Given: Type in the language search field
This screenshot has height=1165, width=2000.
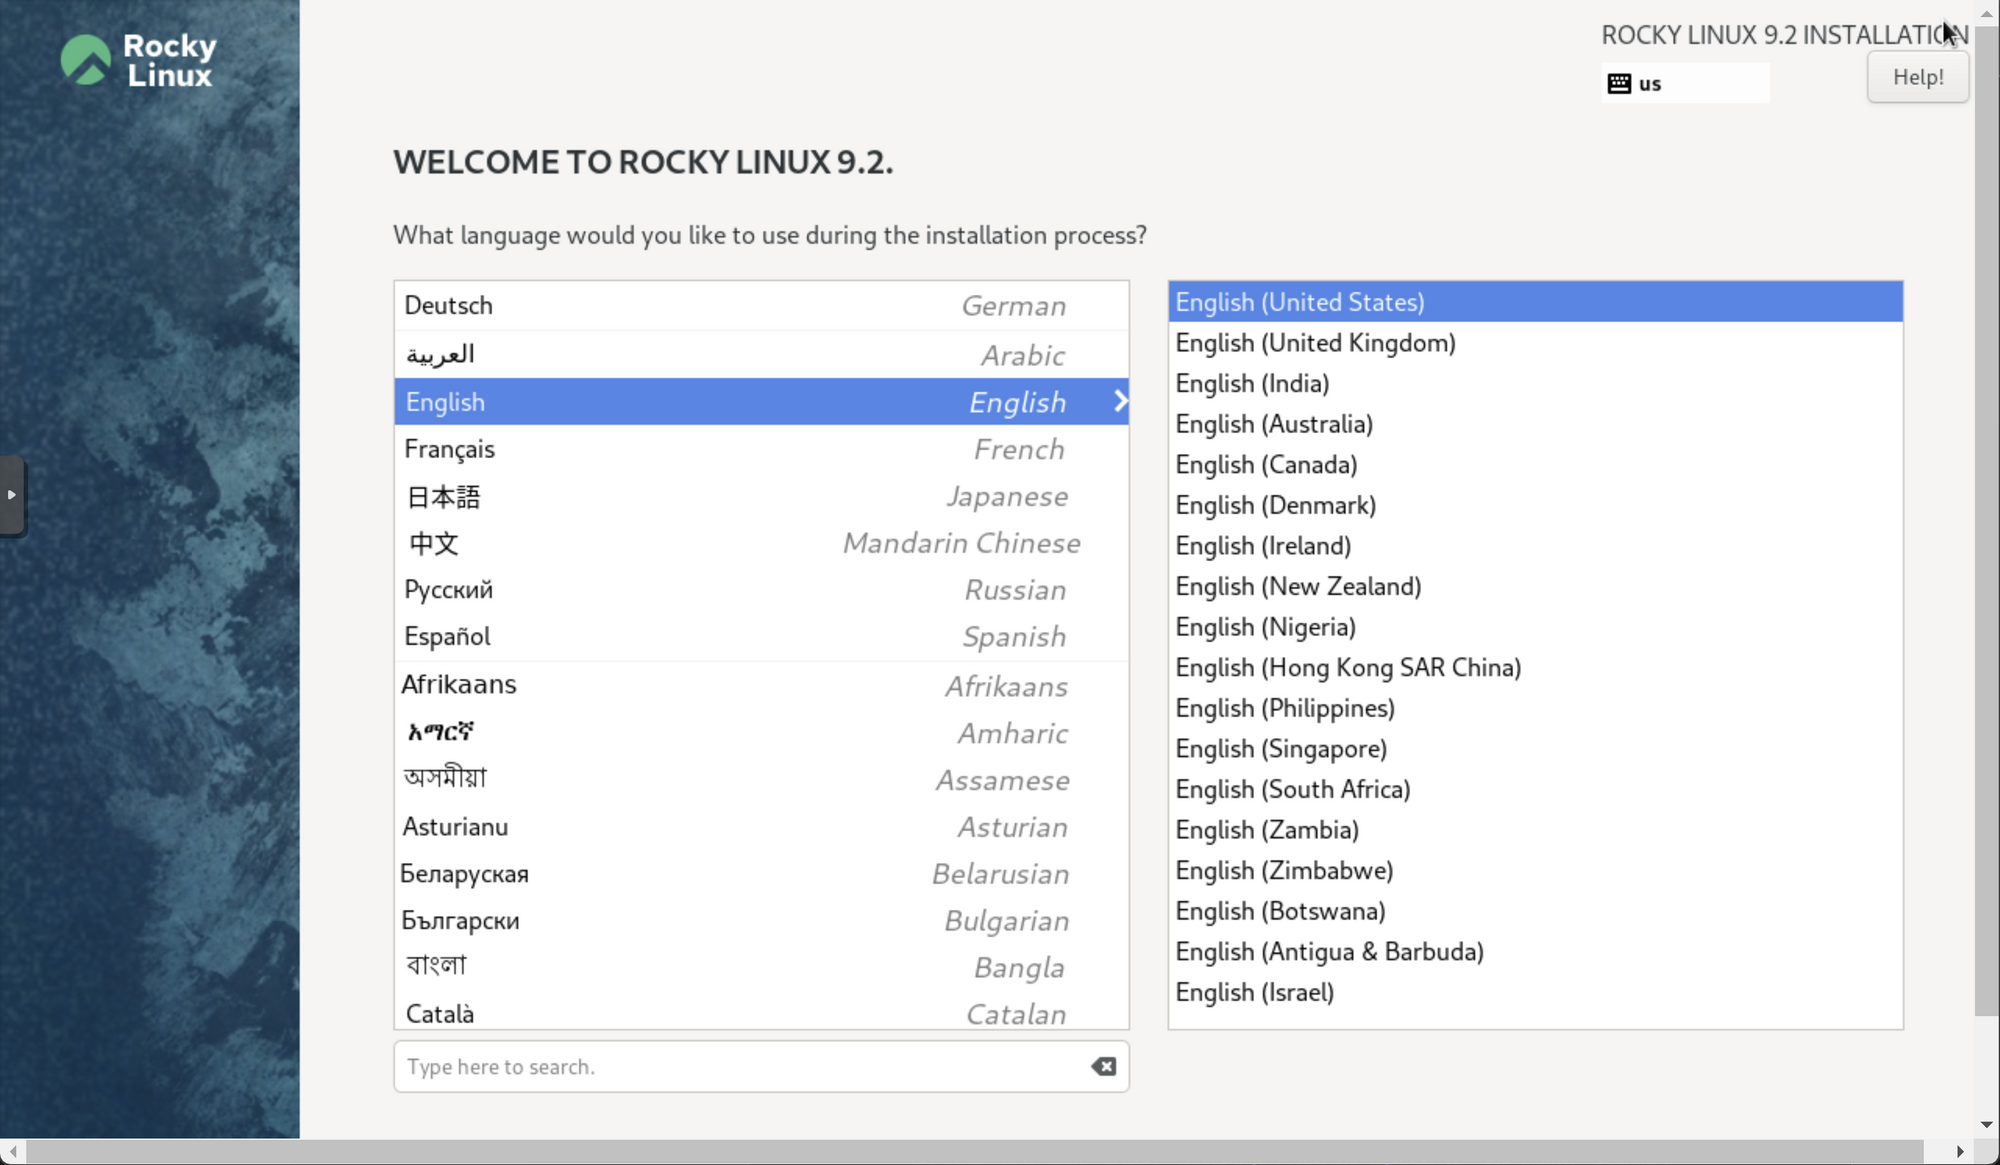Looking at the screenshot, I should click(740, 1067).
